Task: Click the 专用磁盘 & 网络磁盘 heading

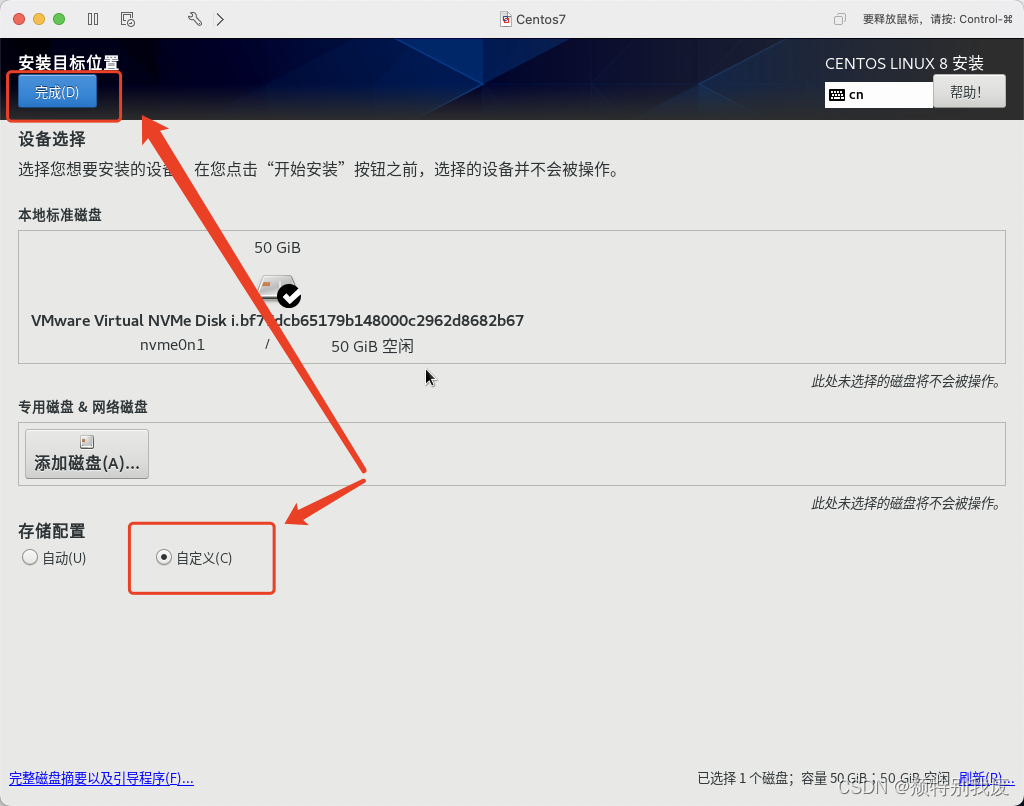Action: pyautogui.click(x=83, y=407)
